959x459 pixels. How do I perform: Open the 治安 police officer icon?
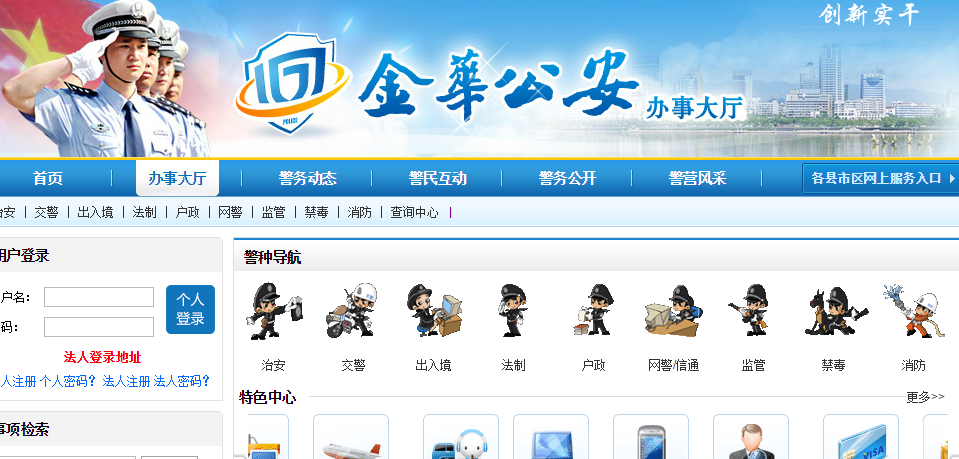273,311
